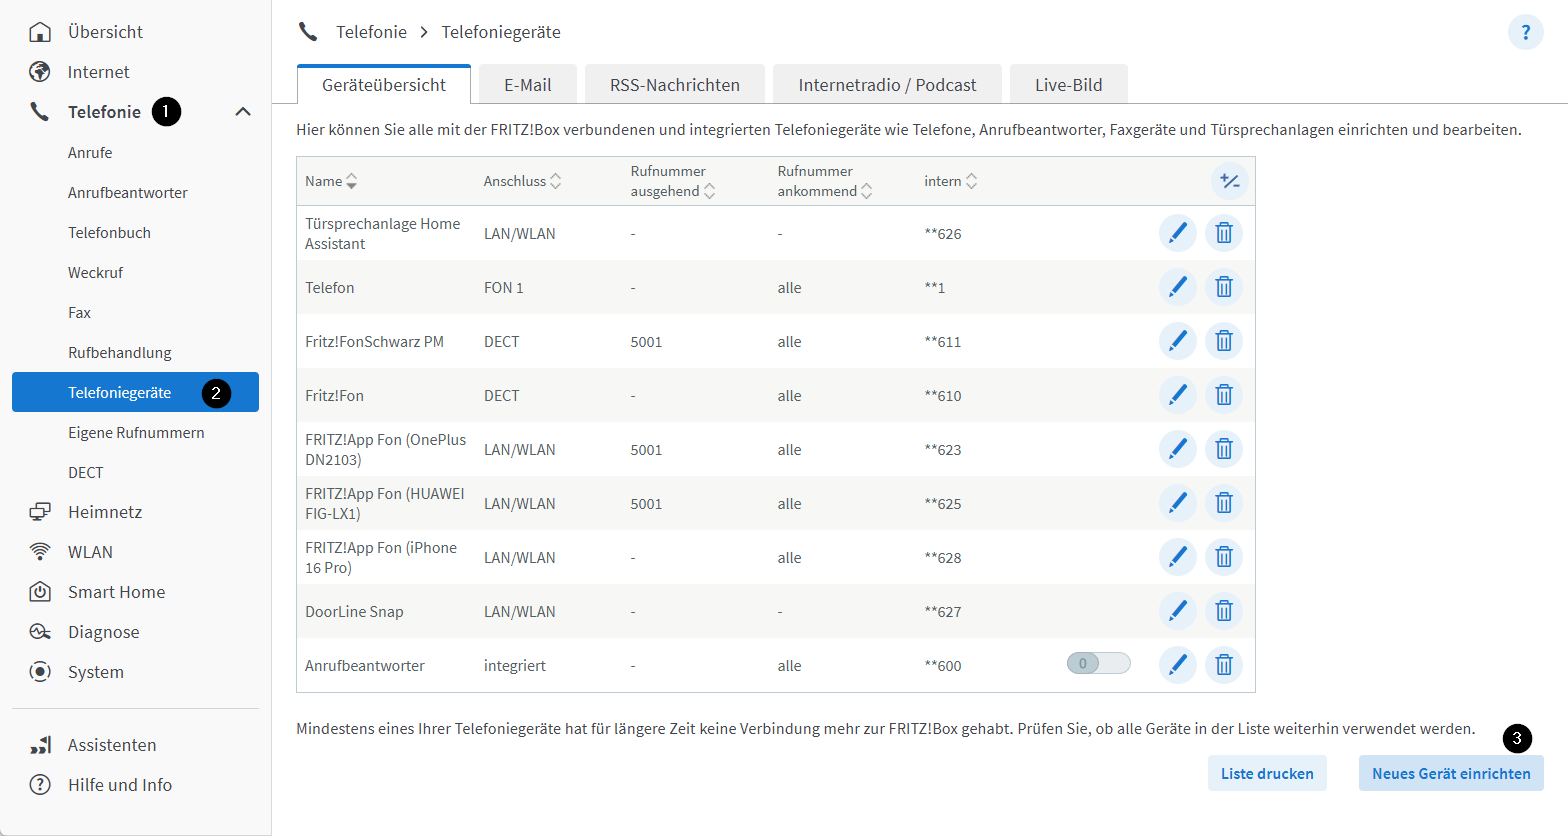Click pencil icon for Fritz!FonSchwarz PM
Image resolution: width=1568 pixels, height=836 pixels.
(1177, 341)
